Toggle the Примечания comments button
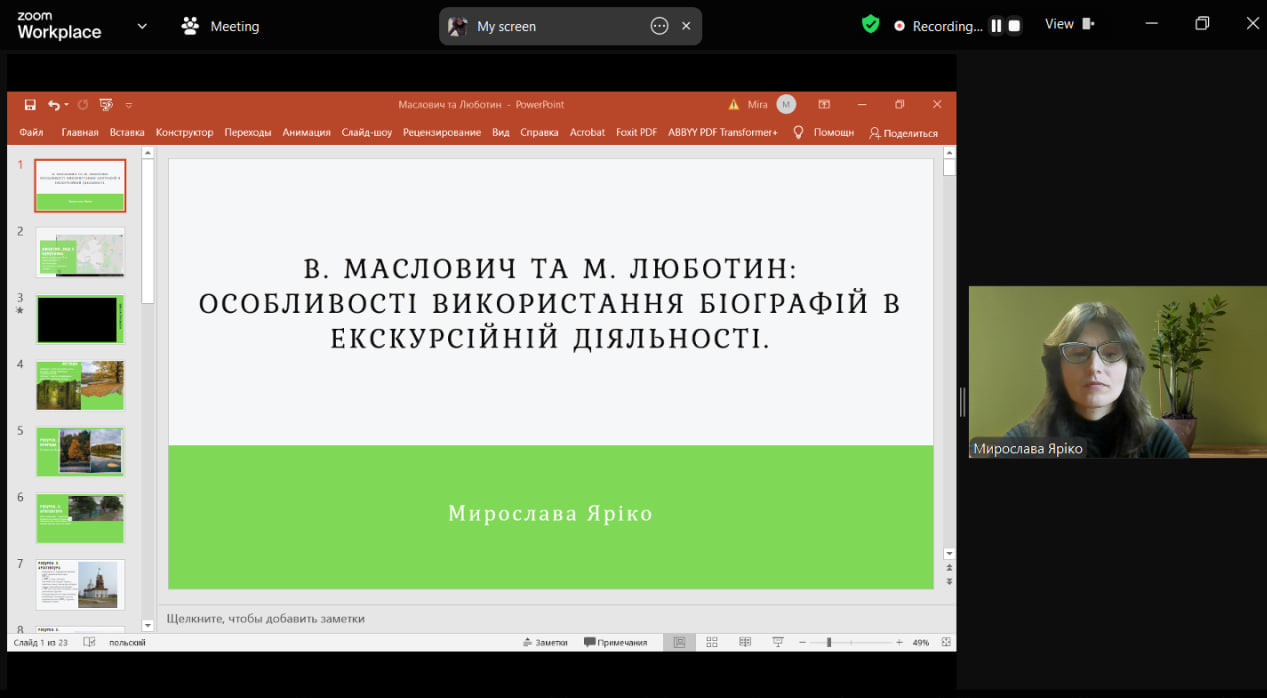This screenshot has height=698, width=1267. coord(615,642)
